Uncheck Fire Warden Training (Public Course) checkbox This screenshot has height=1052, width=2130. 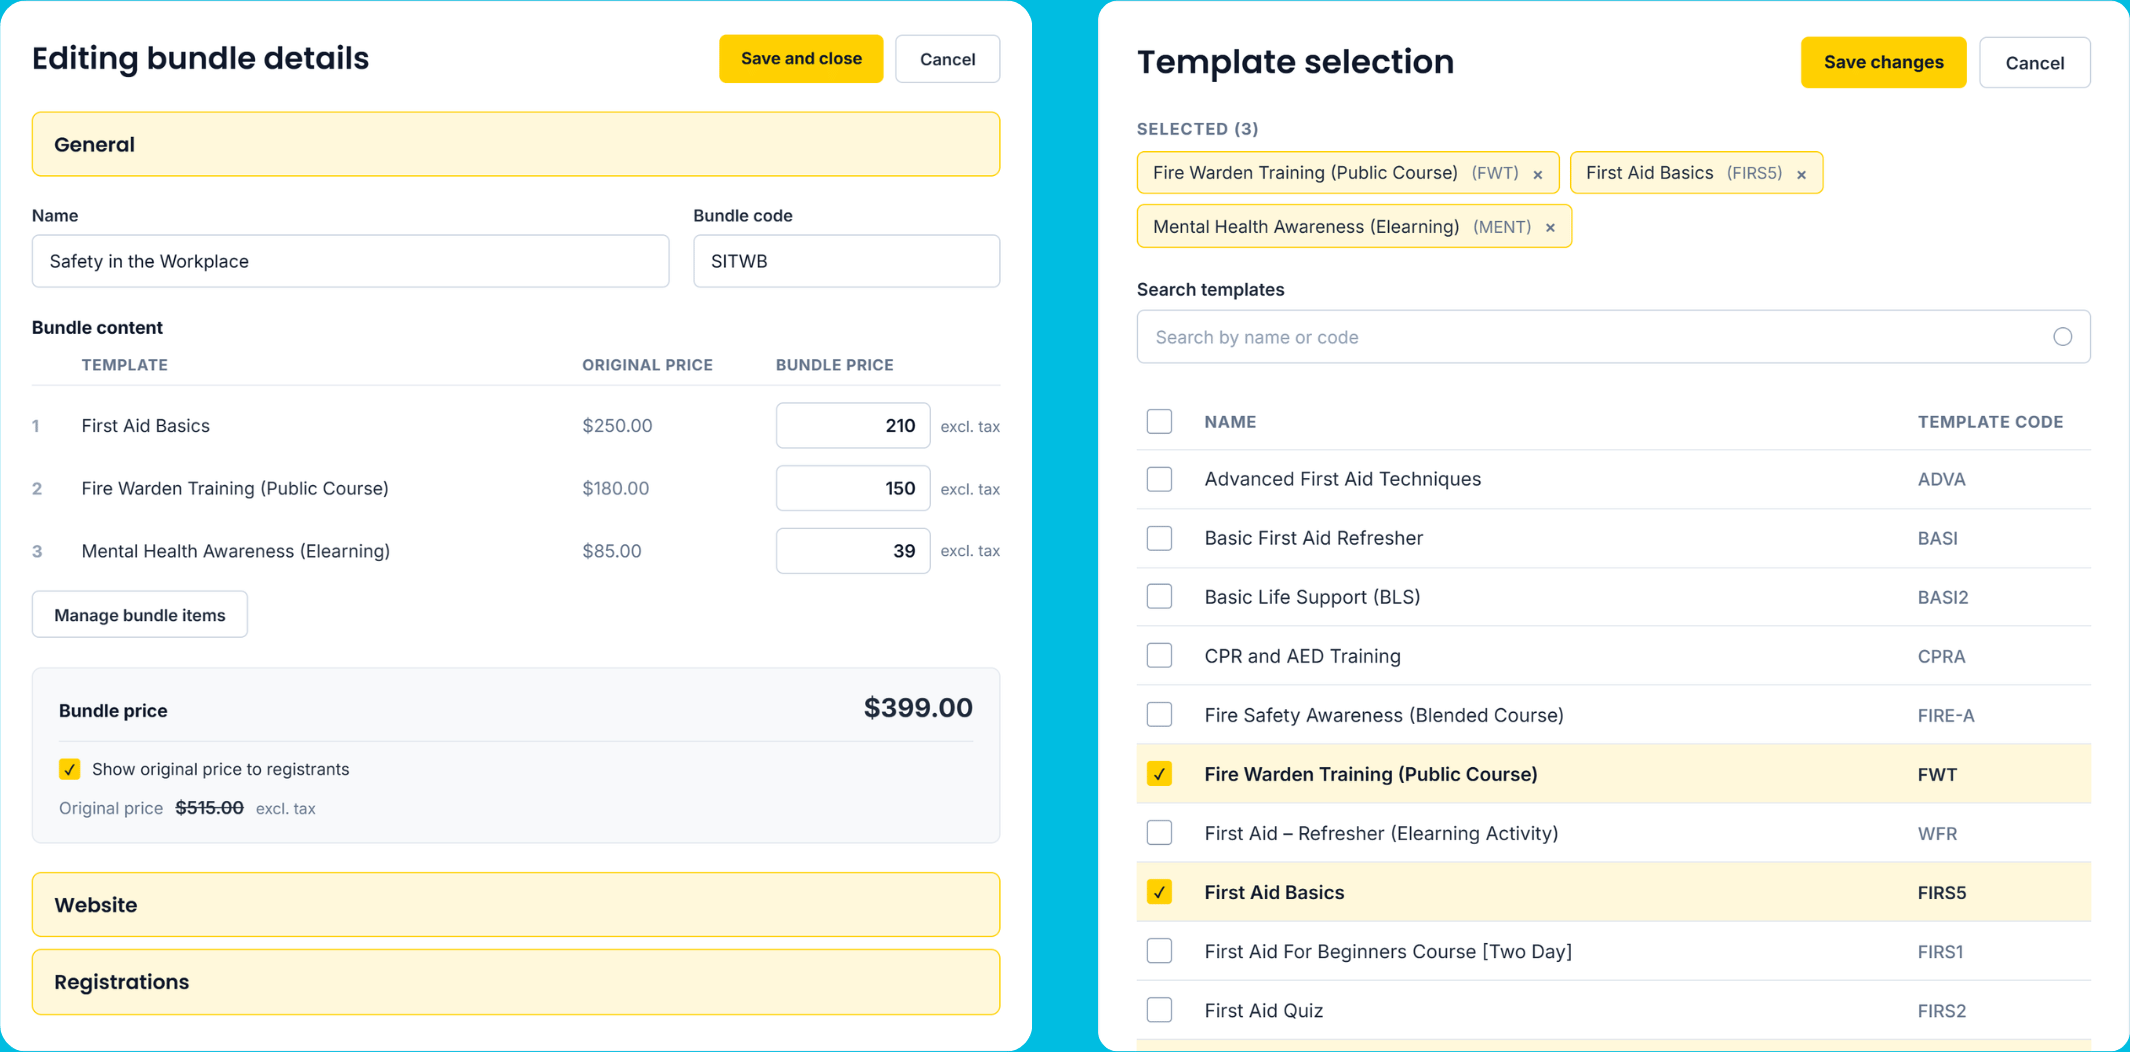[1159, 774]
